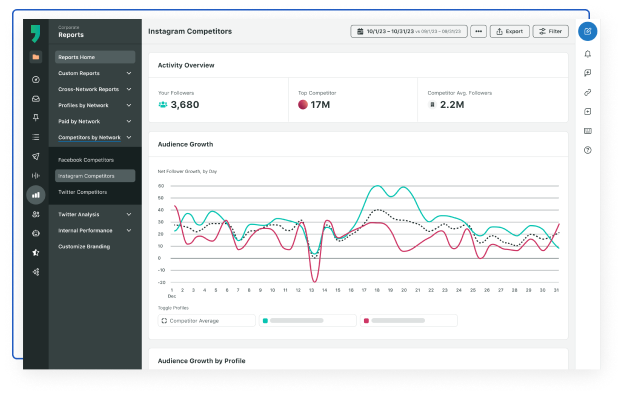Open the inbox envelope icon in sidebar
The image size is (624, 396).
pyautogui.click(x=36, y=99)
